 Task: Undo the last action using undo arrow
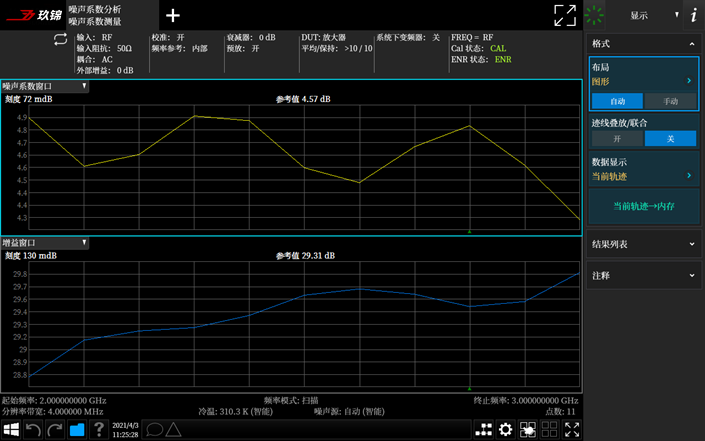(x=33, y=430)
